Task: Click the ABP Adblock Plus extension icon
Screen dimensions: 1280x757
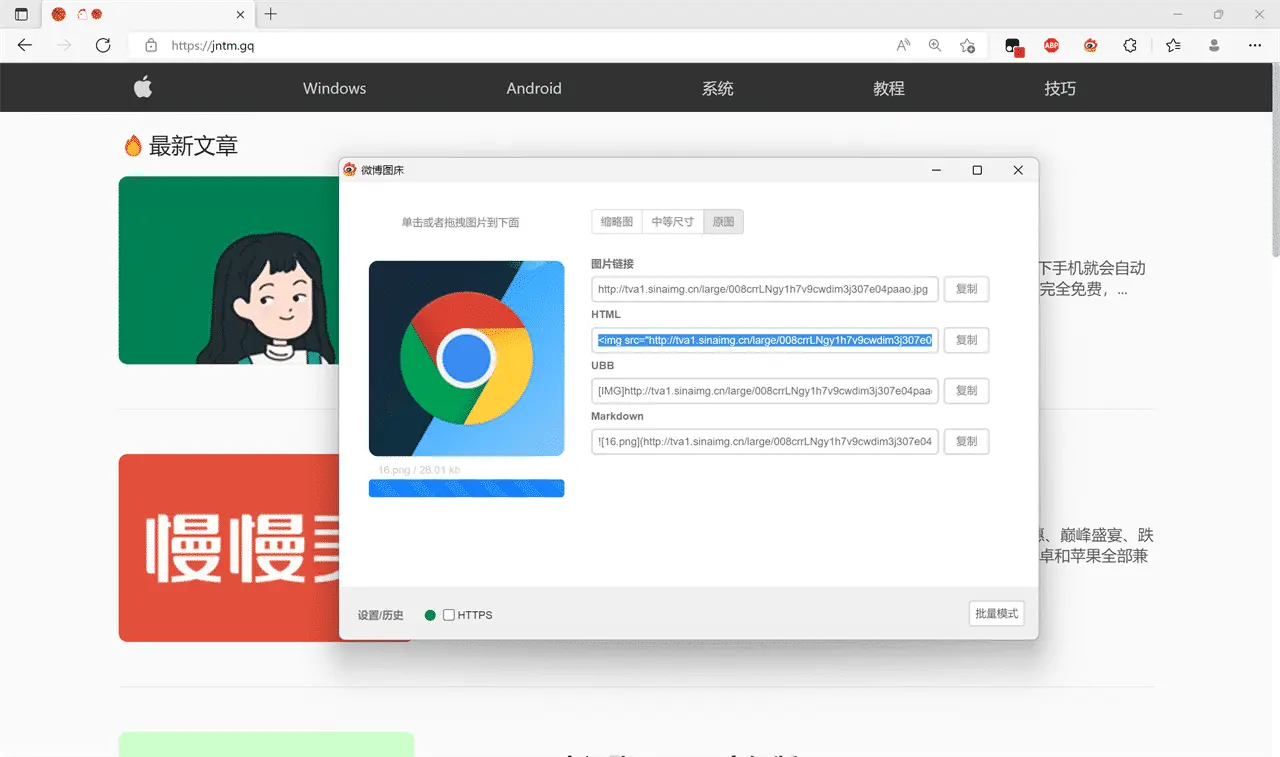Action: pyautogui.click(x=1051, y=45)
